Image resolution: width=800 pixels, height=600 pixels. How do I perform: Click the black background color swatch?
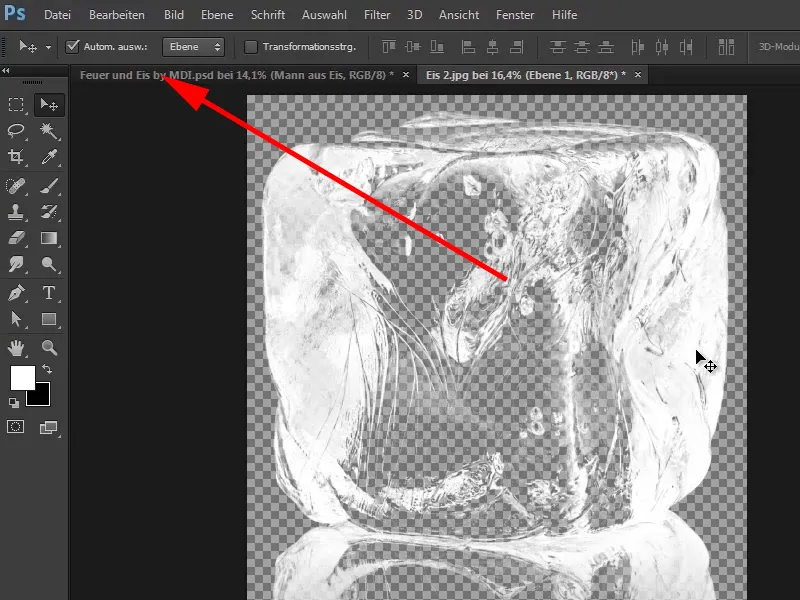point(42,397)
